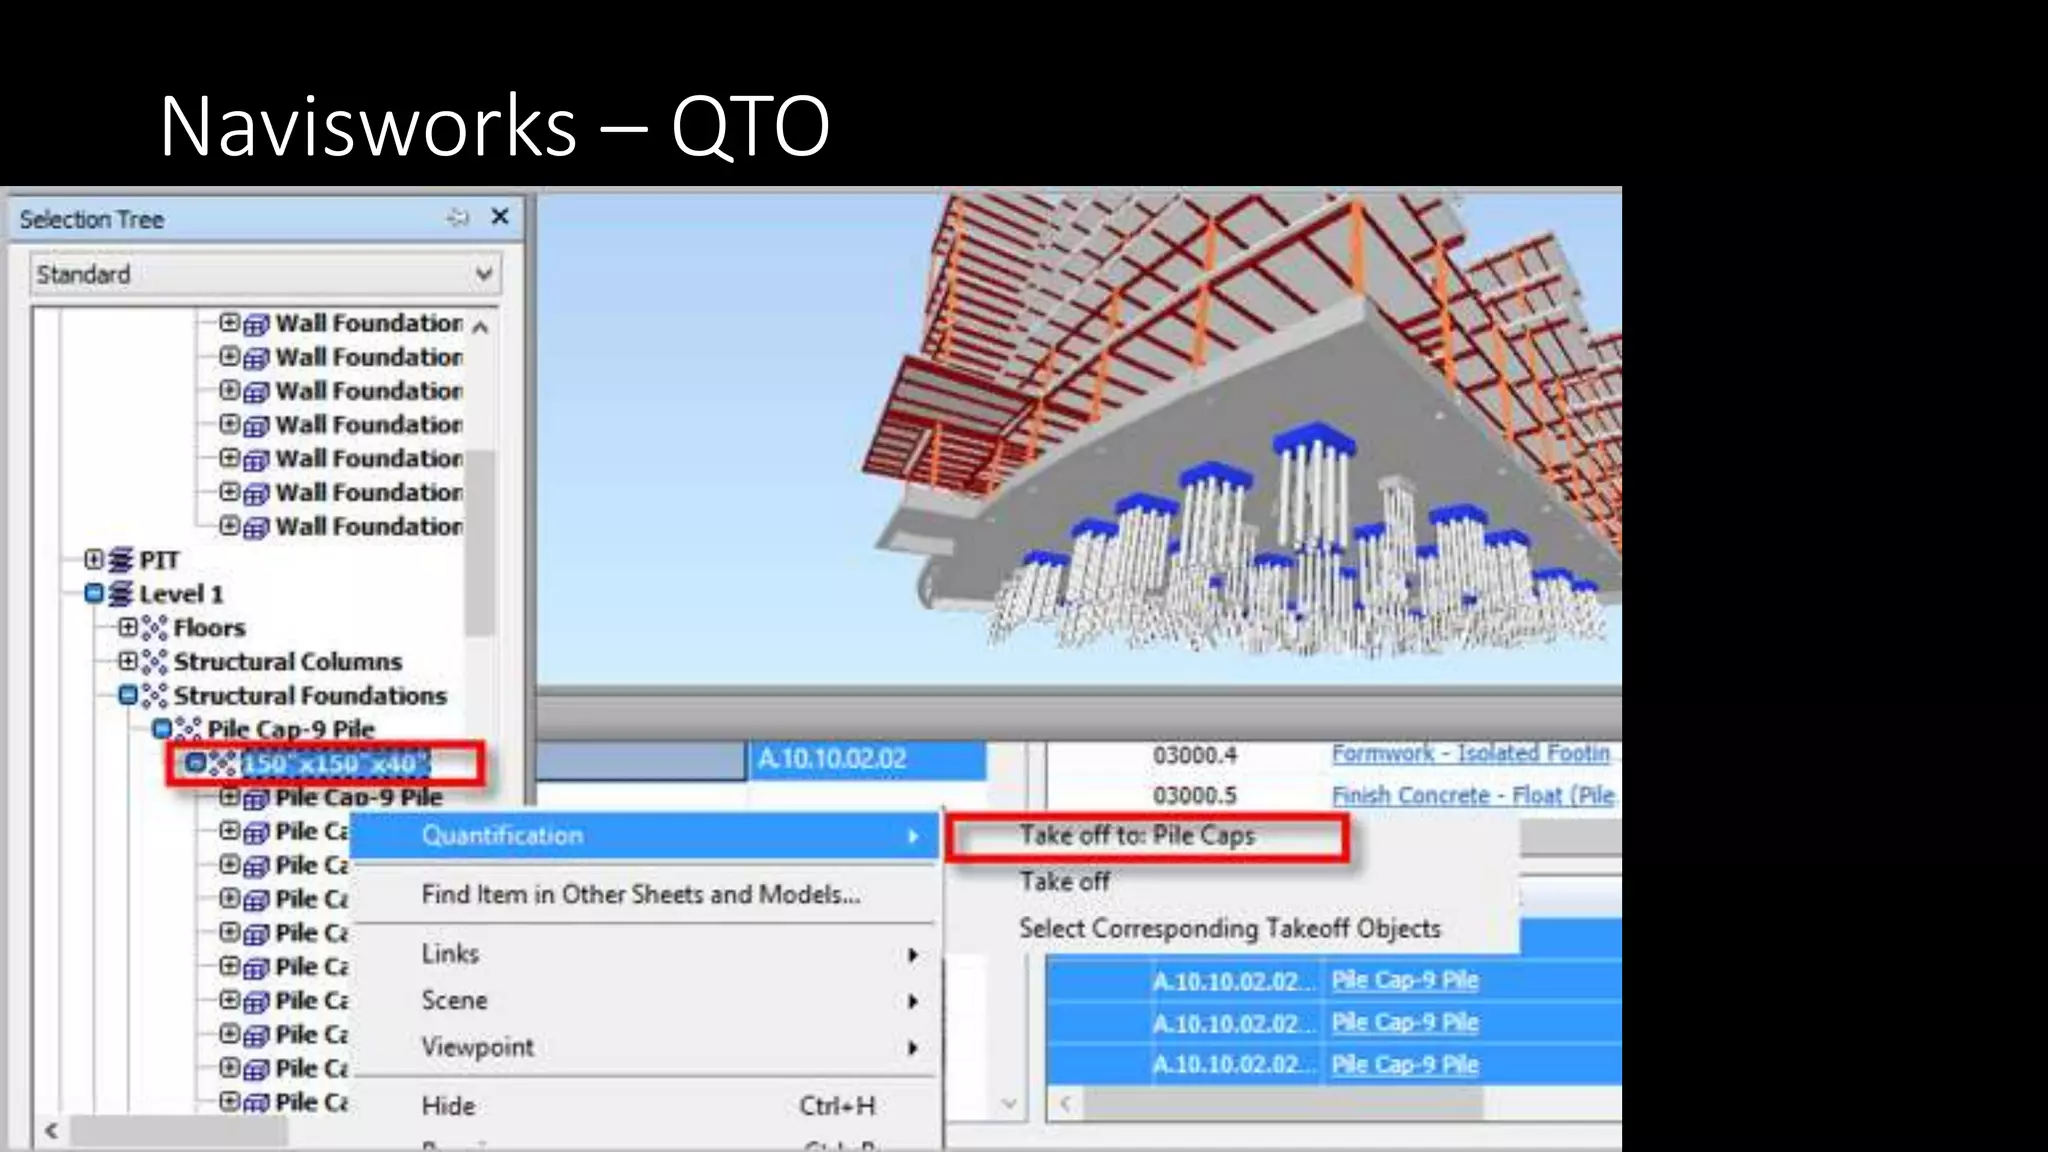Choose Find Item in Other Sheets and Models
The image size is (2048, 1152).
641,894
